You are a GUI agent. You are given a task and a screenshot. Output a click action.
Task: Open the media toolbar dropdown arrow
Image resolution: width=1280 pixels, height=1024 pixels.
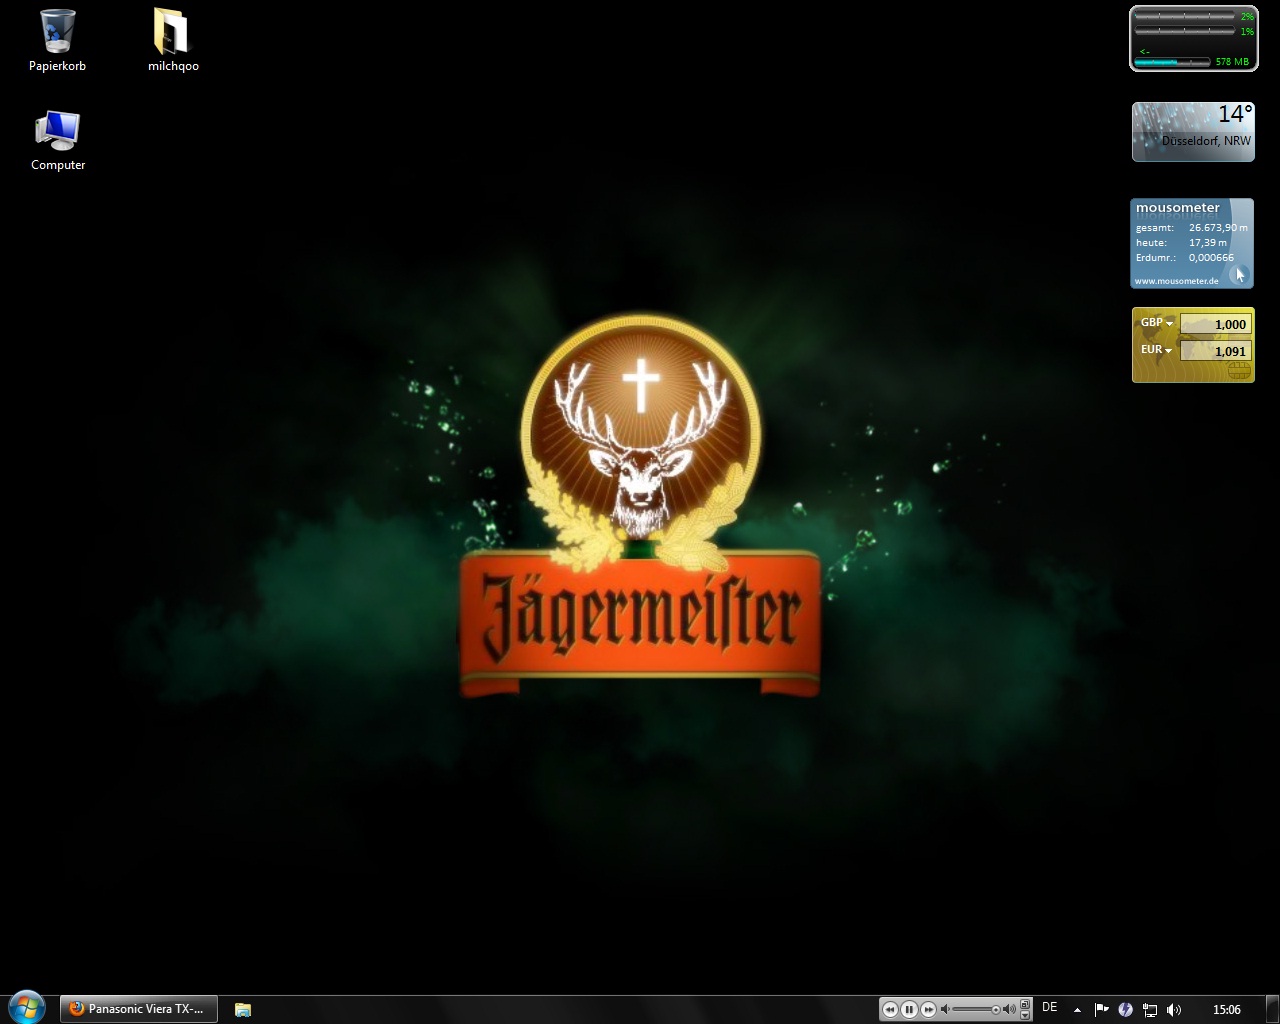(x=1025, y=1014)
